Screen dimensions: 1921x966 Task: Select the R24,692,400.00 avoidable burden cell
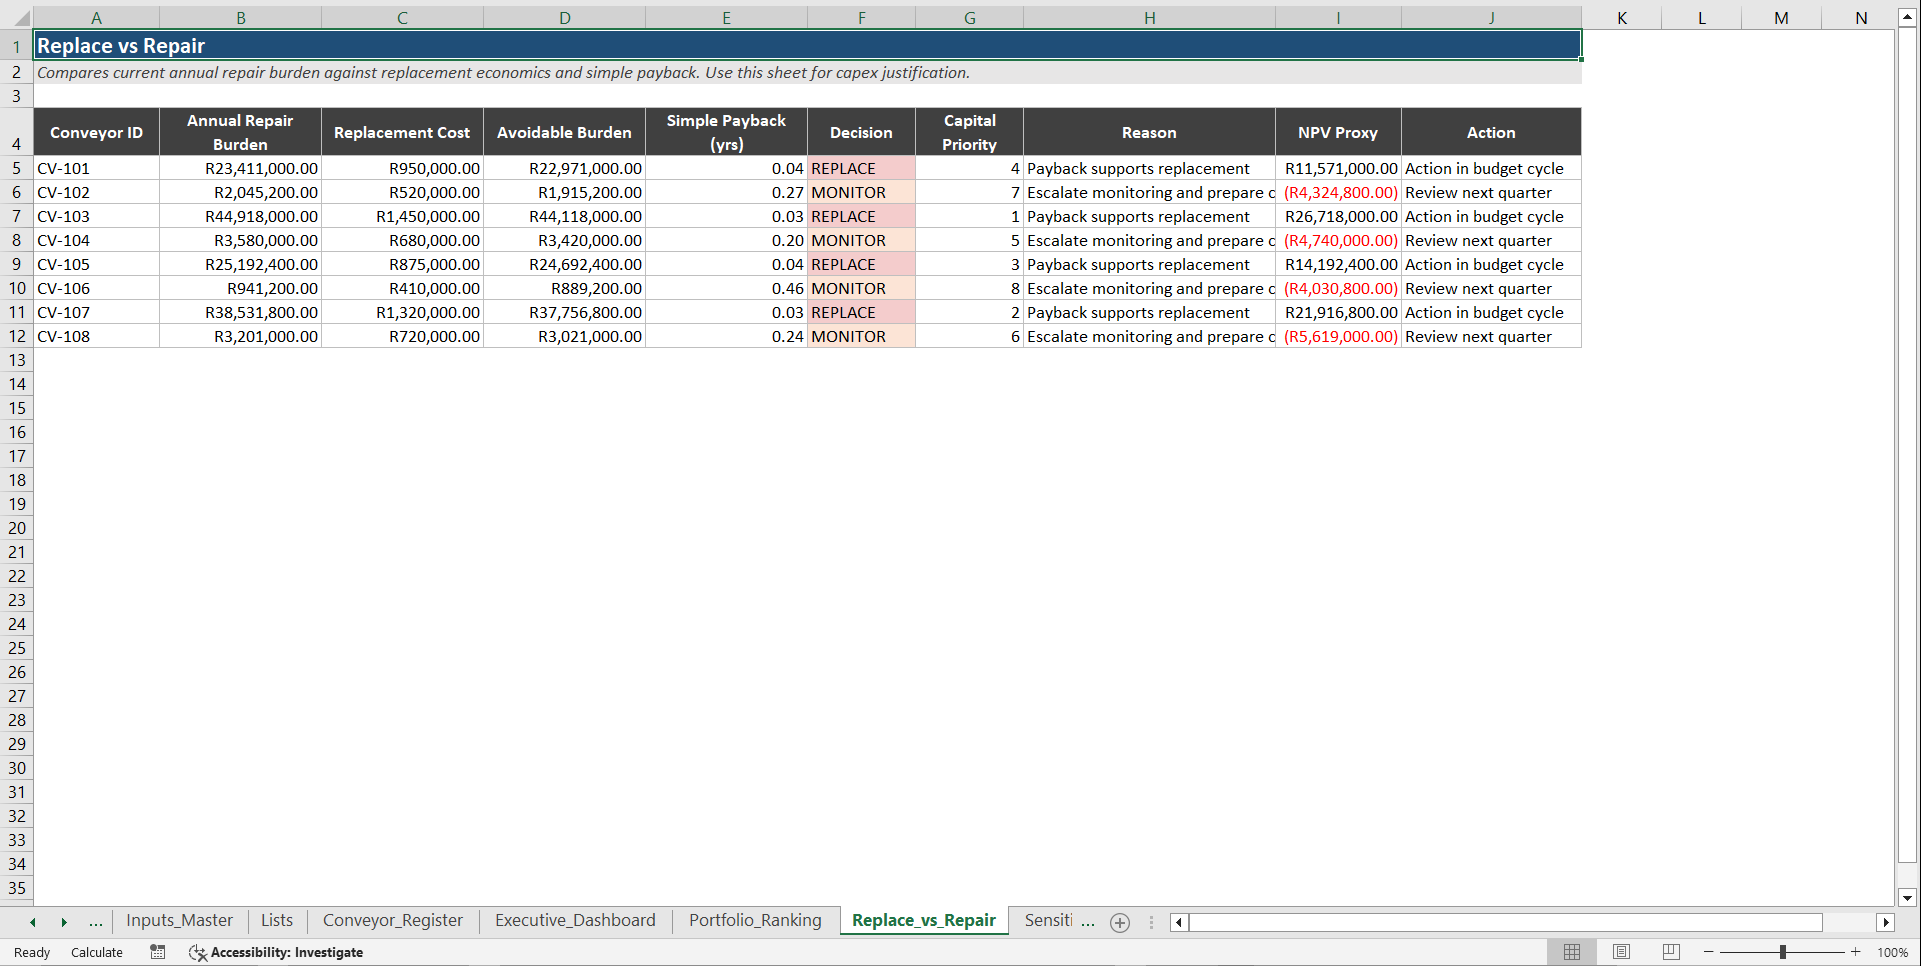point(564,264)
